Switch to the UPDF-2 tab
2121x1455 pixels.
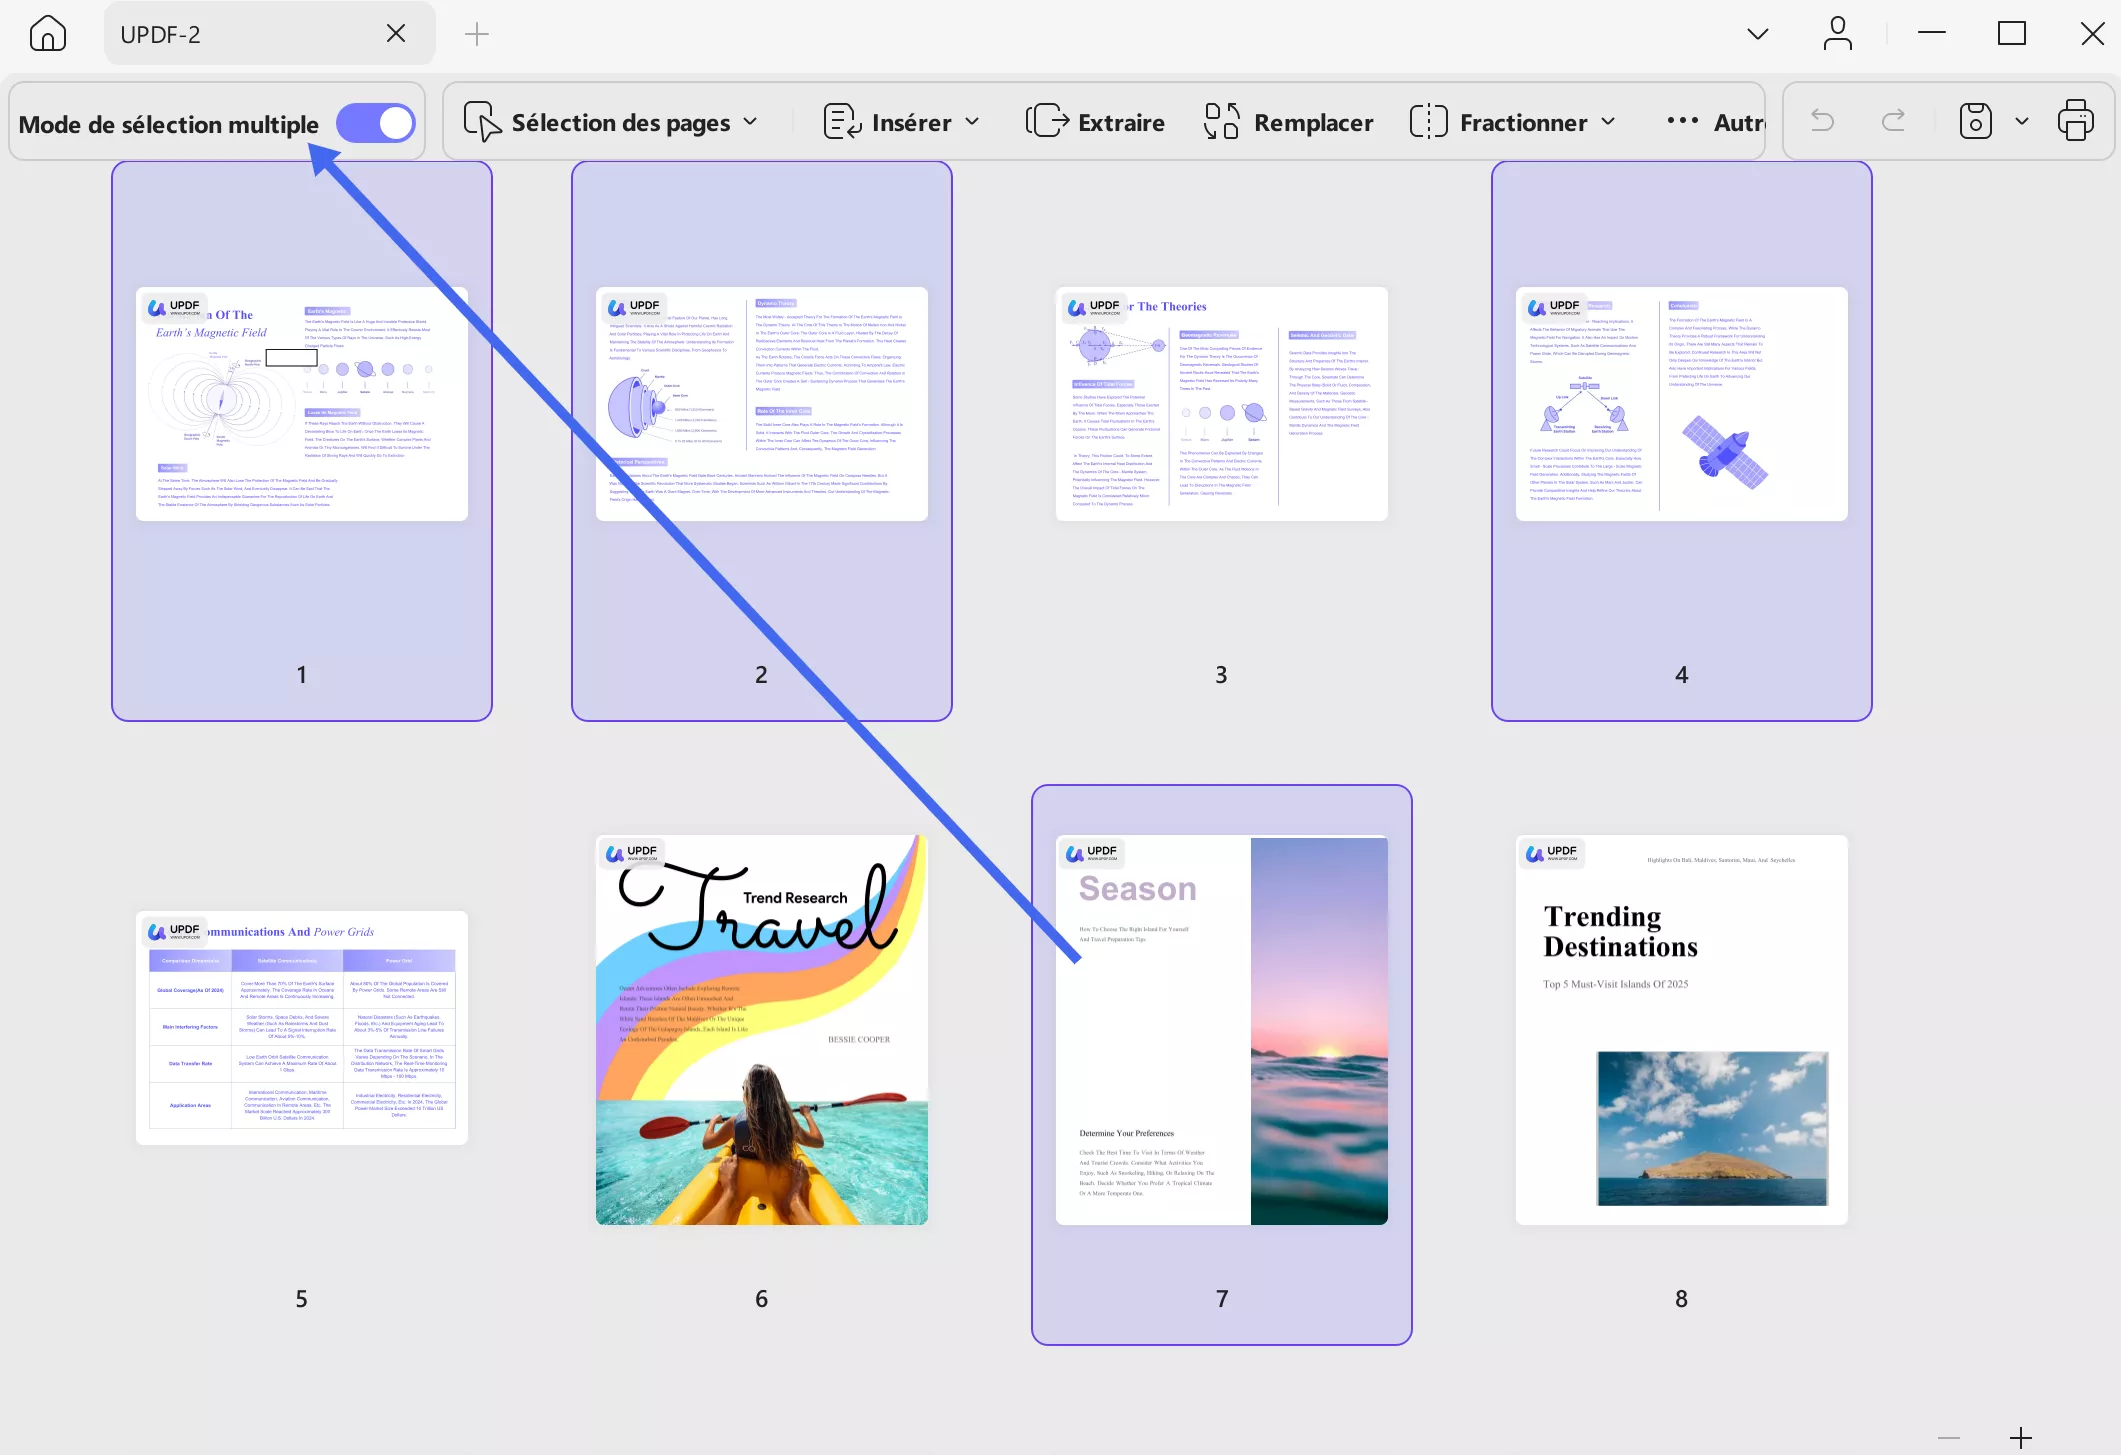click(240, 34)
